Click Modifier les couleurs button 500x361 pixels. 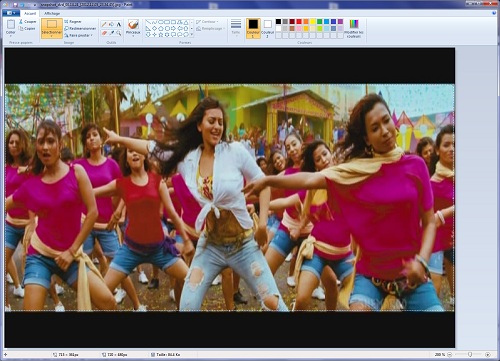click(x=354, y=28)
